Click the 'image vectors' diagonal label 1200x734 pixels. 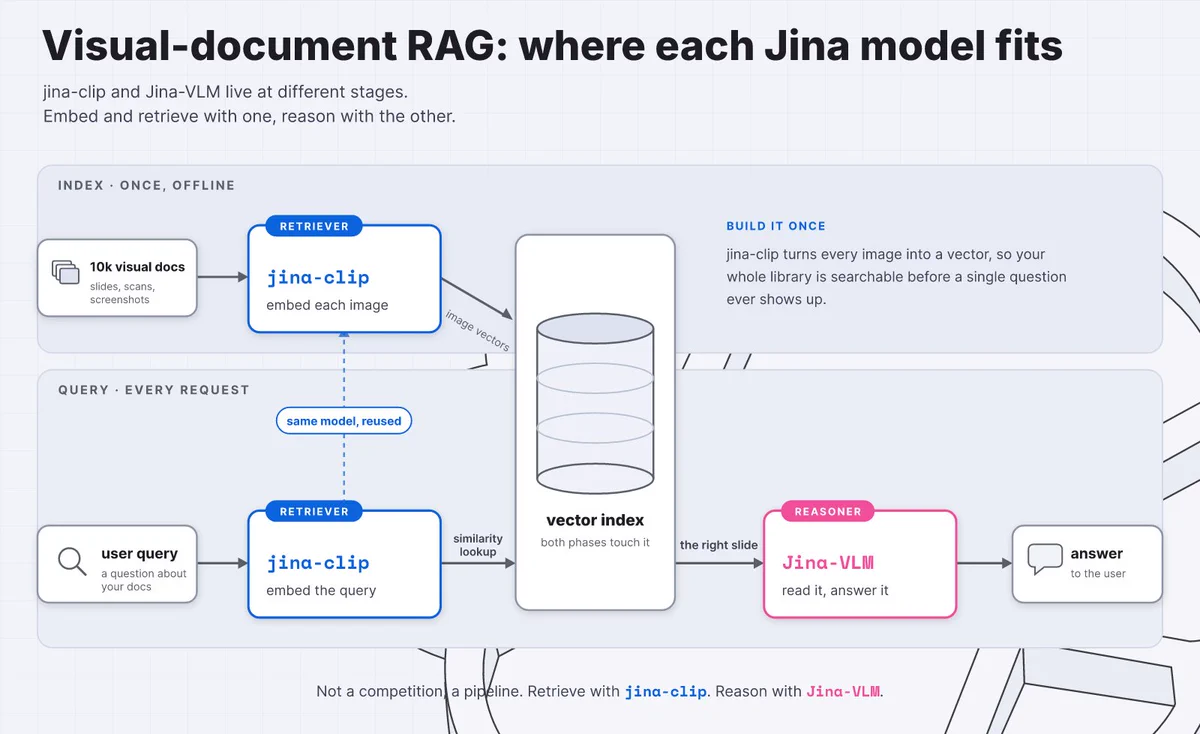pyautogui.click(x=477, y=331)
